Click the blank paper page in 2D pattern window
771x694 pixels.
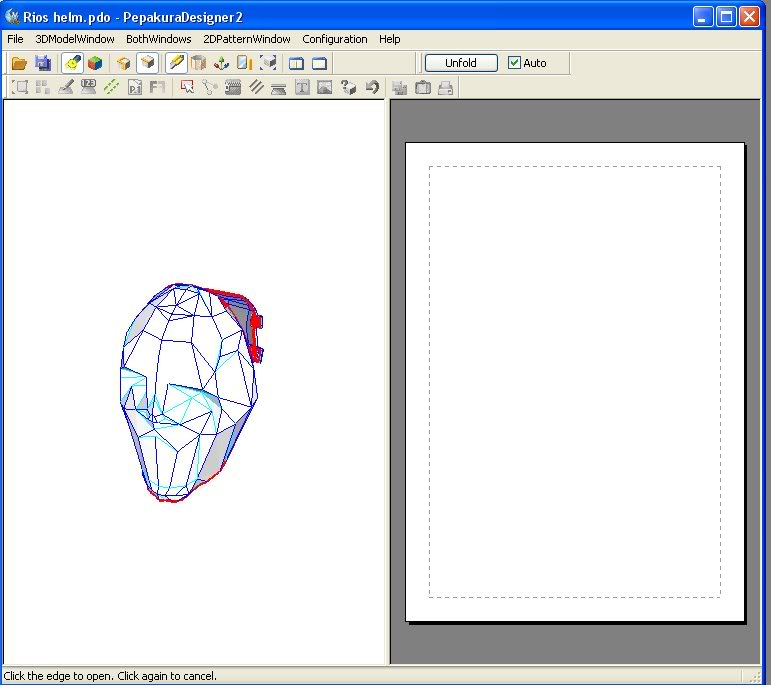pyautogui.click(x=575, y=382)
